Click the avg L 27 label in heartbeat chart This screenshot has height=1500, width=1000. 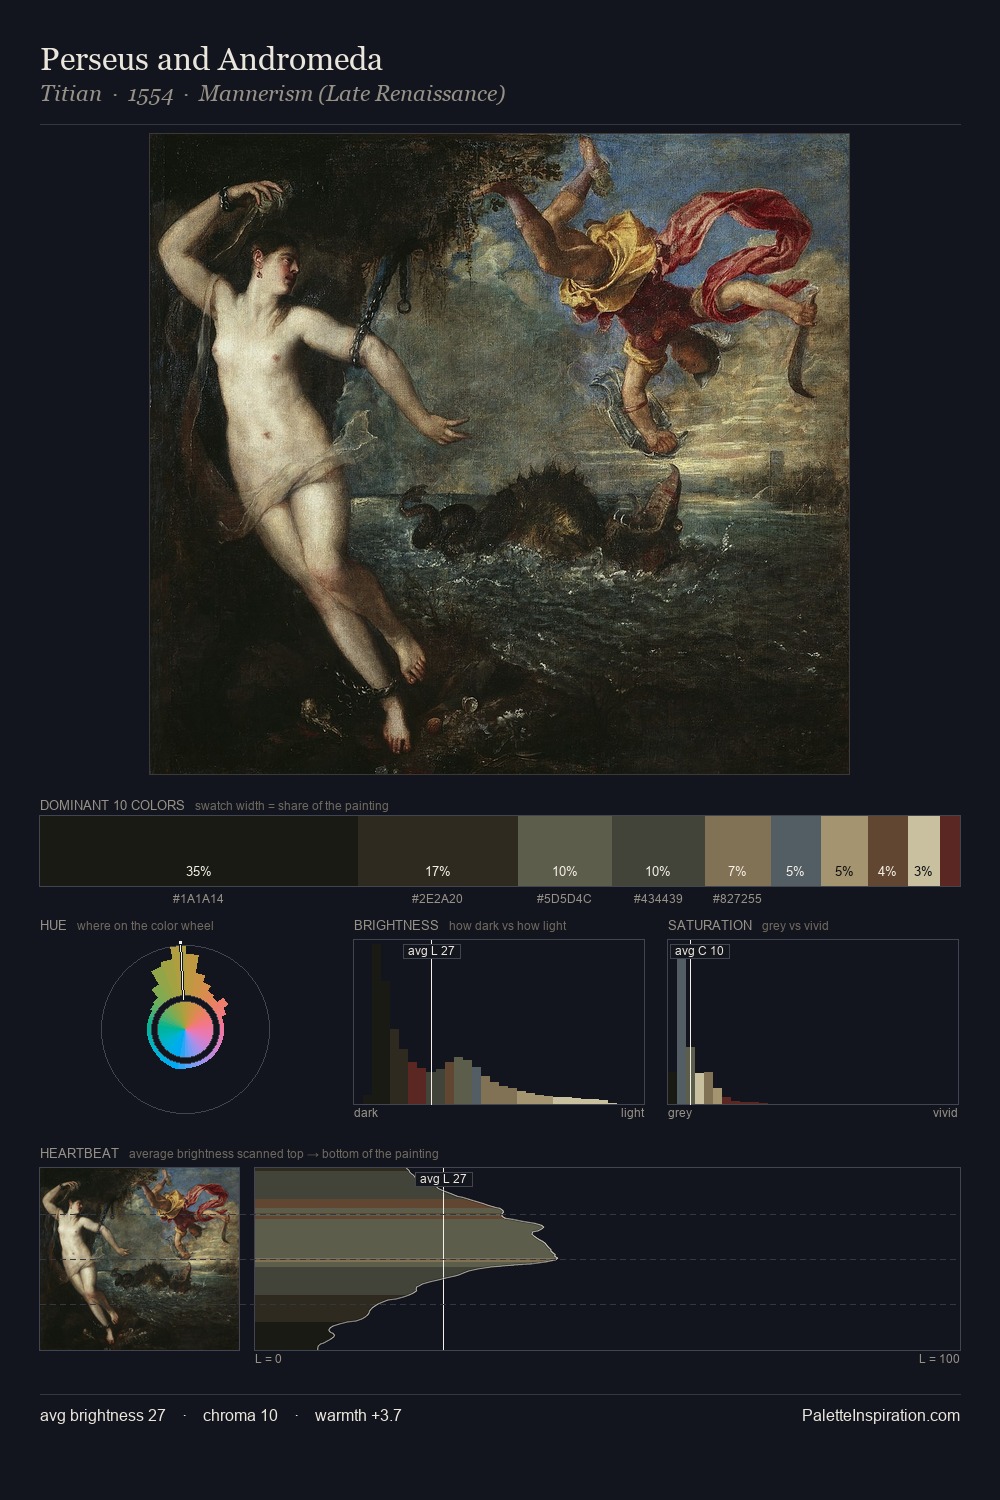click(443, 1179)
